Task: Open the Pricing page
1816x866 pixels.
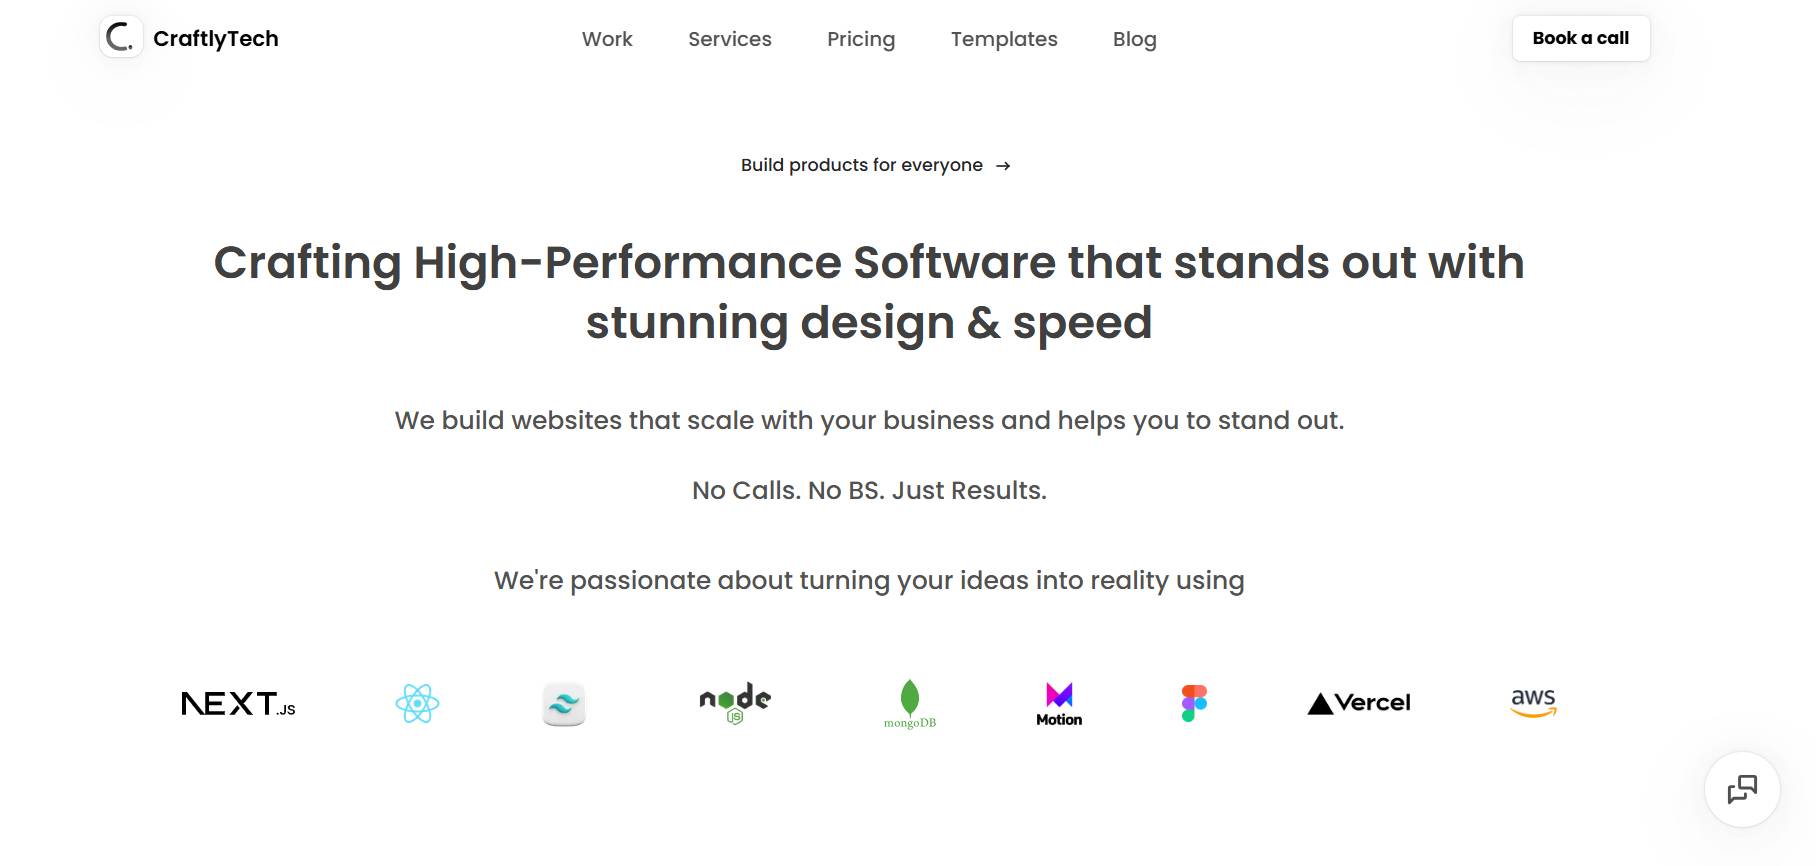Action: (x=861, y=39)
